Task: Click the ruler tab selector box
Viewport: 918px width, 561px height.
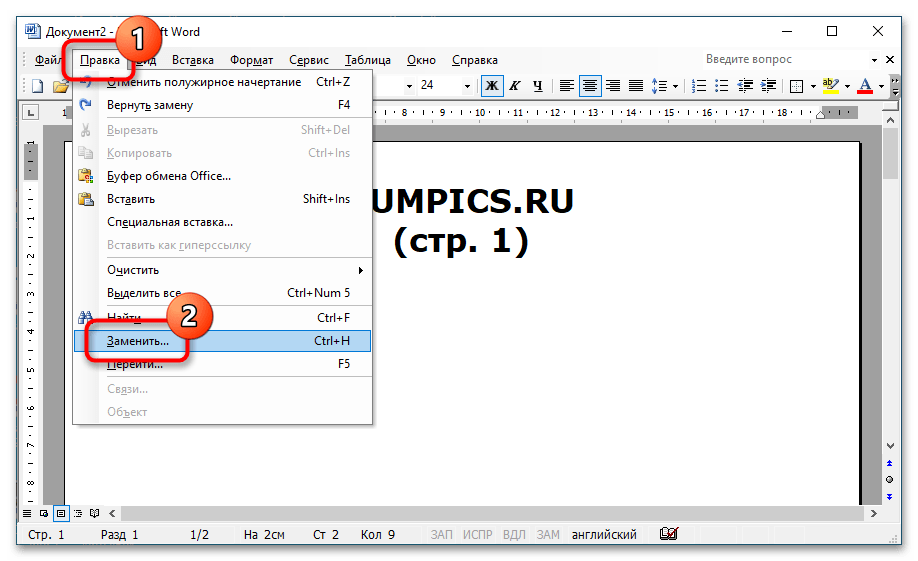Action: pyautogui.click(x=30, y=112)
